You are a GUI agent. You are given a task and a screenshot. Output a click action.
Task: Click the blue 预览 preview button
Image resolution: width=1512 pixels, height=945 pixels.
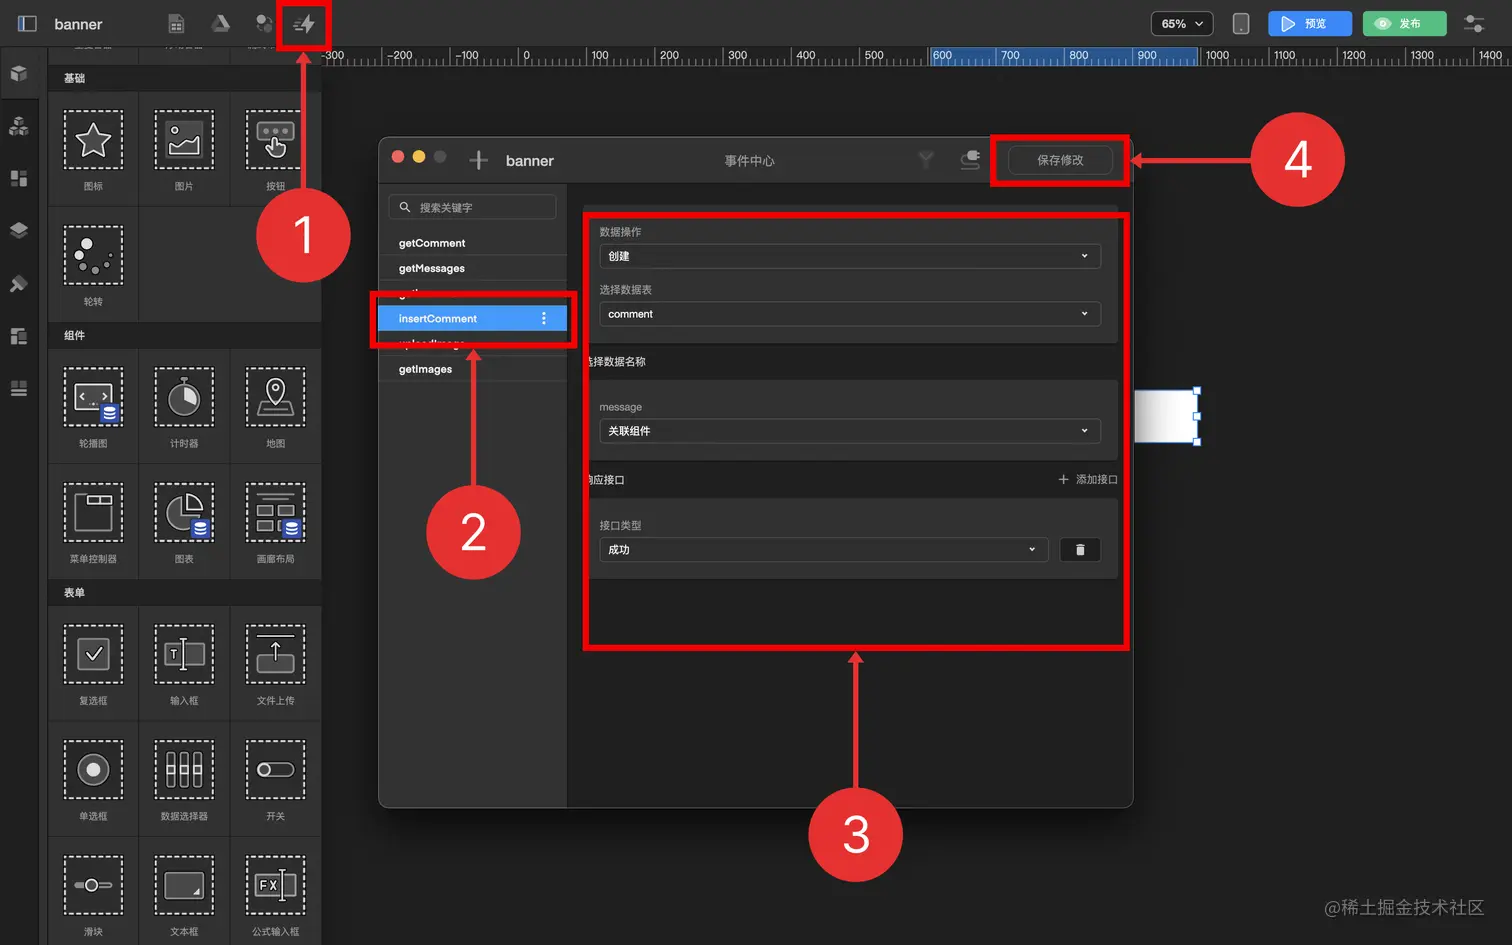click(1310, 23)
